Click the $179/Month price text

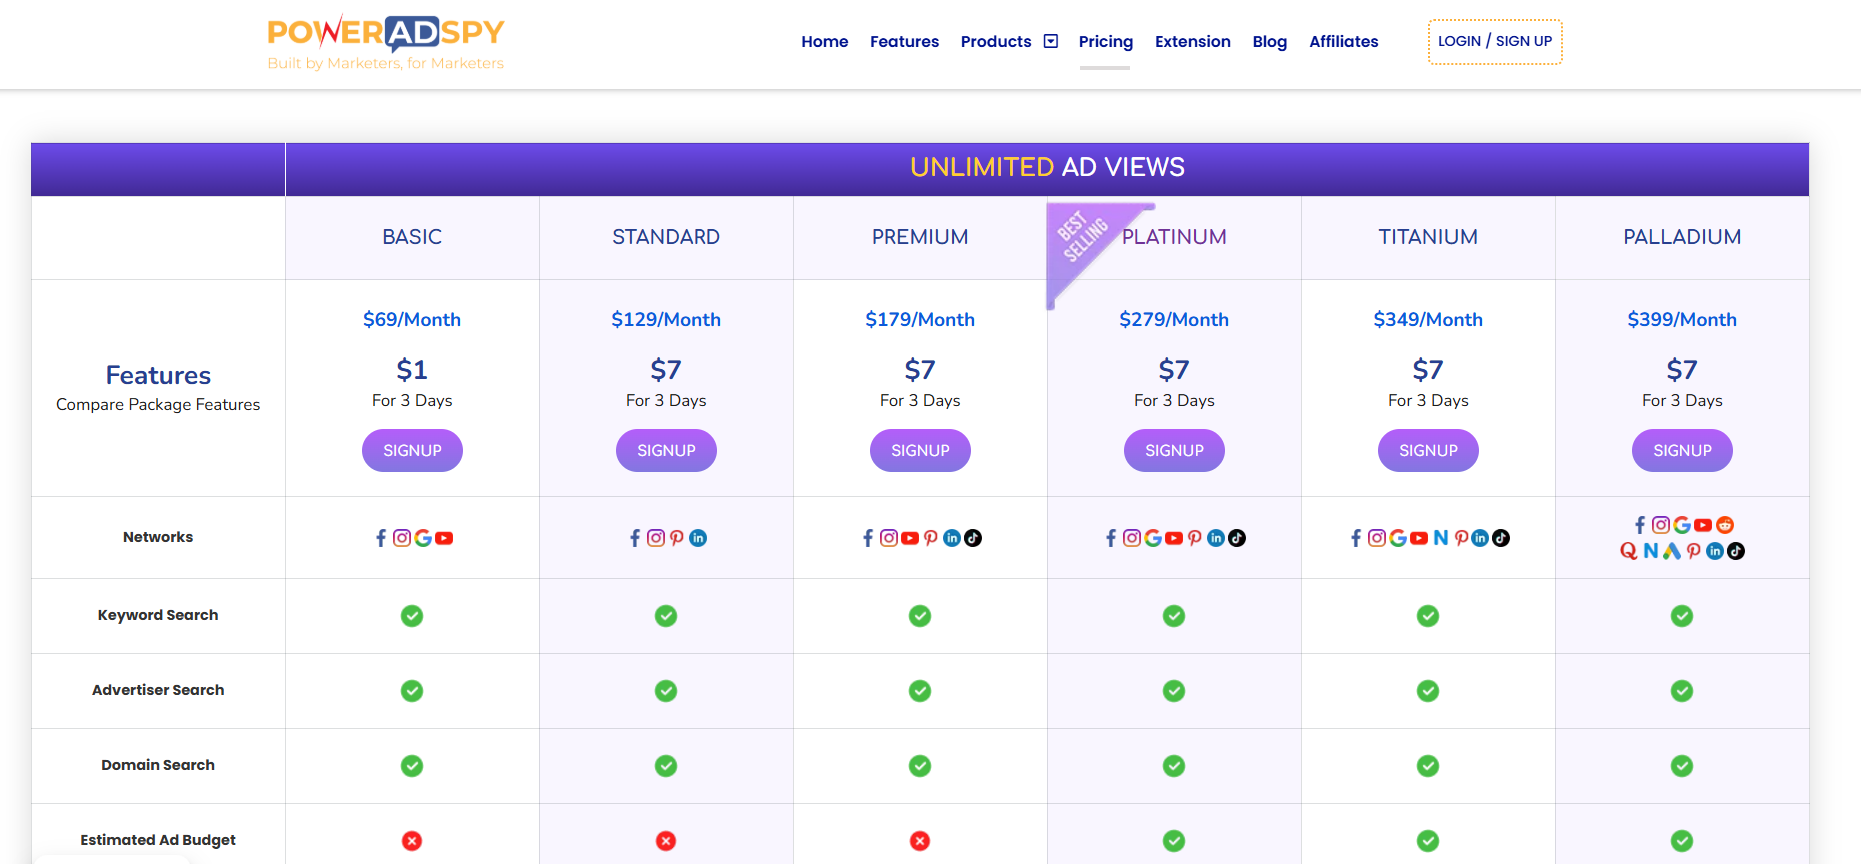click(920, 319)
